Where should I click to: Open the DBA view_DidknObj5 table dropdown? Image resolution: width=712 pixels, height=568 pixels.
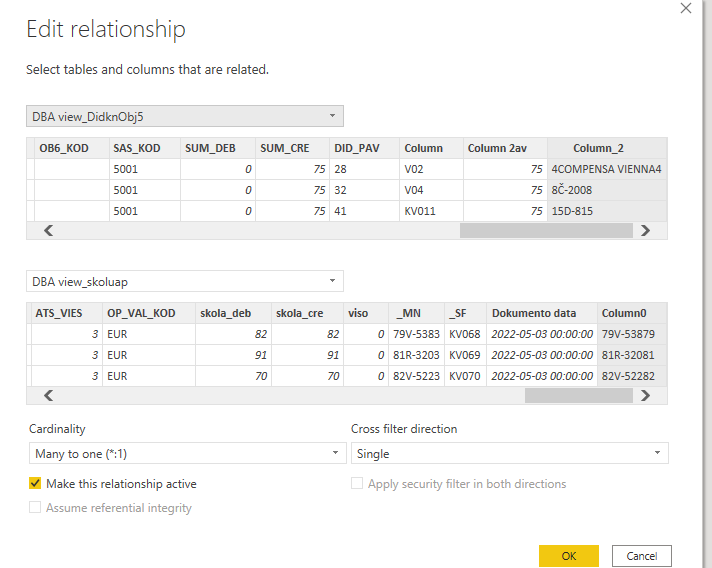click(x=185, y=116)
